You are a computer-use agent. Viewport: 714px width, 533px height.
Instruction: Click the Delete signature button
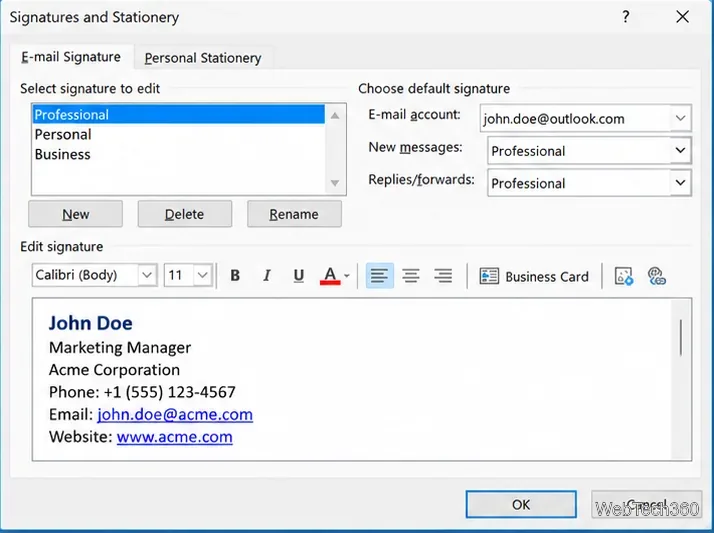tap(185, 214)
